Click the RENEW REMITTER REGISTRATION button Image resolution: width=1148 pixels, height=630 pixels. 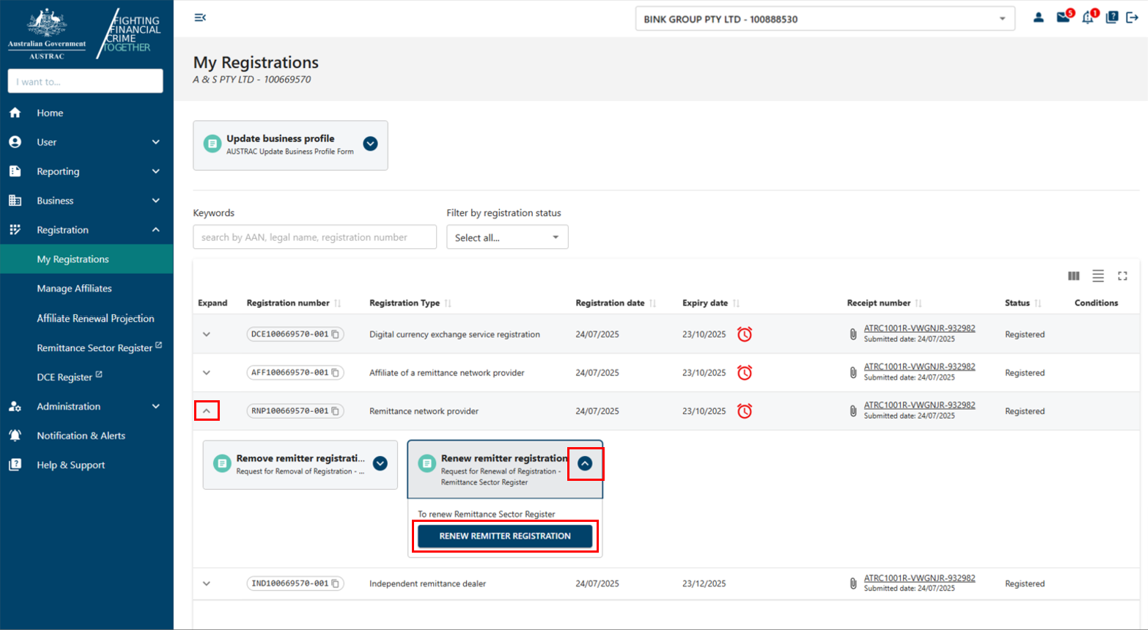tap(504, 536)
